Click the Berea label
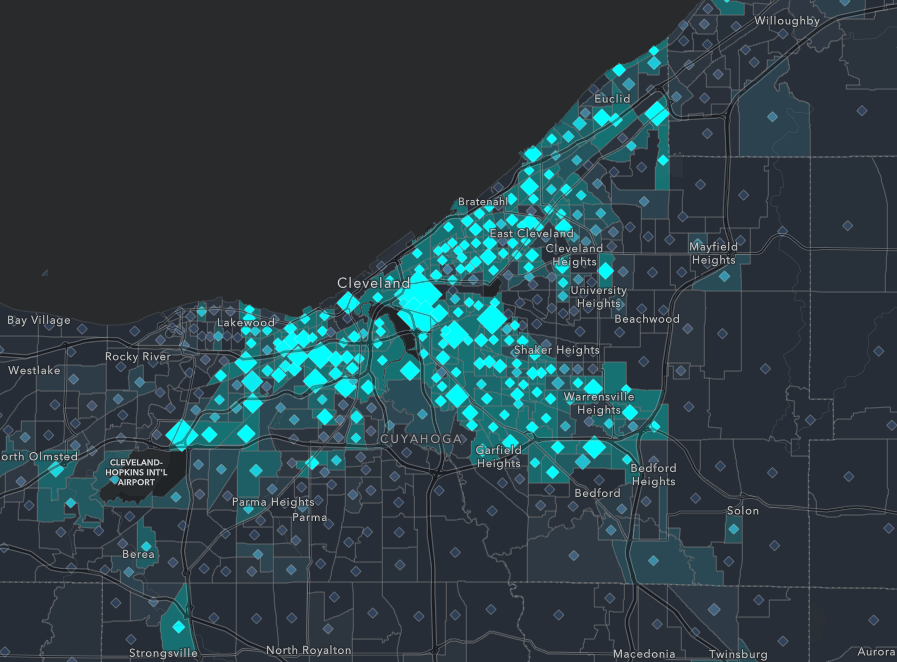The width and height of the screenshot is (897, 662). [138, 554]
